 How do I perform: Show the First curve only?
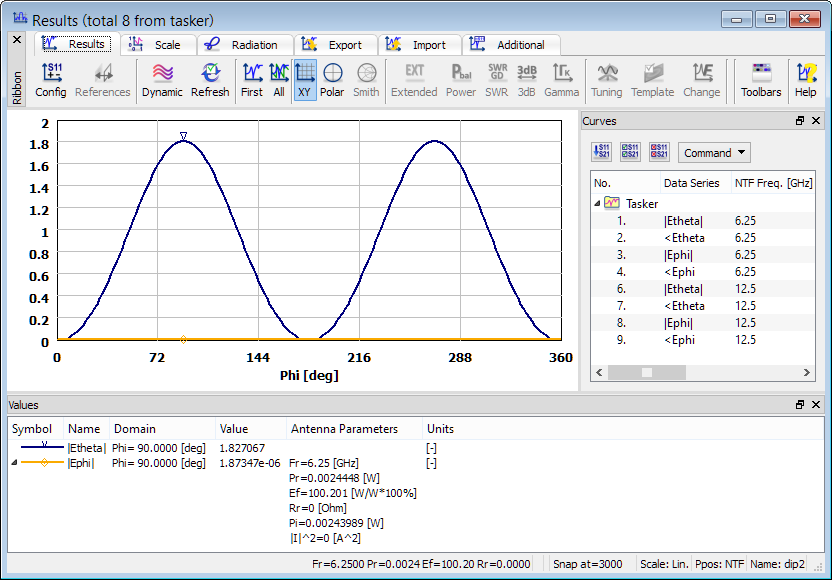252,80
